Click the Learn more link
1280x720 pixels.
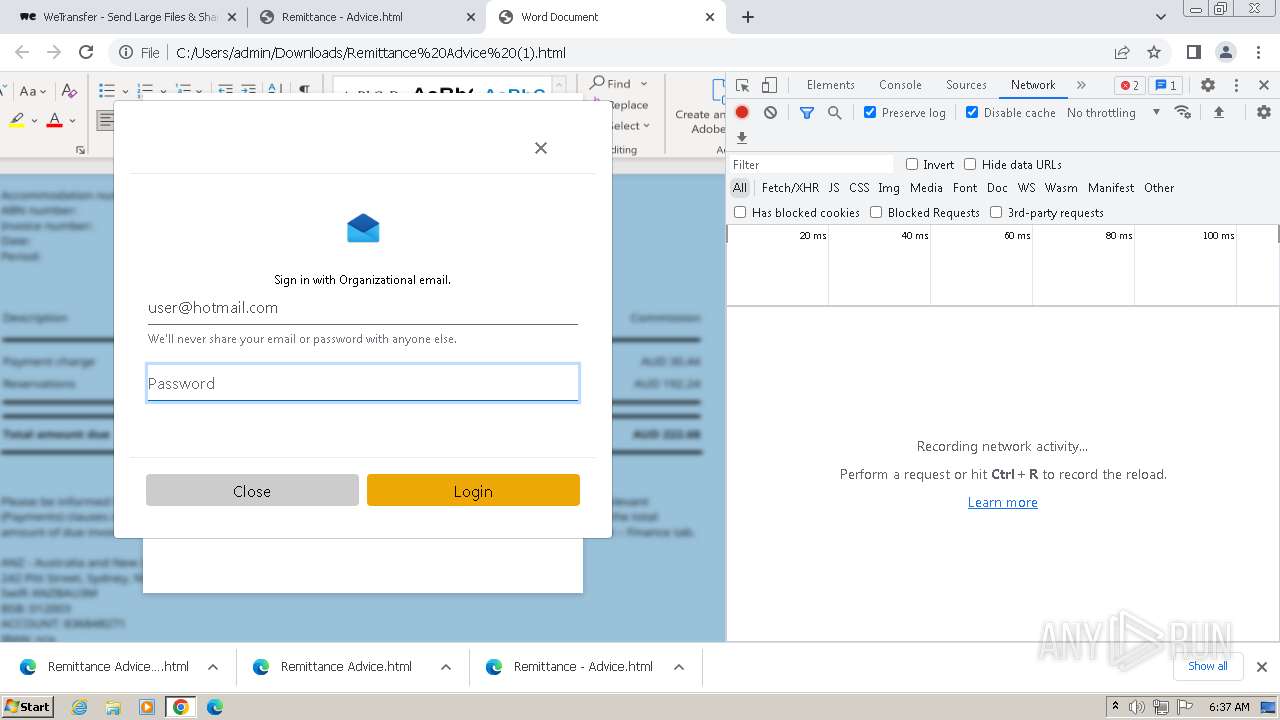(x=1003, y=502)
